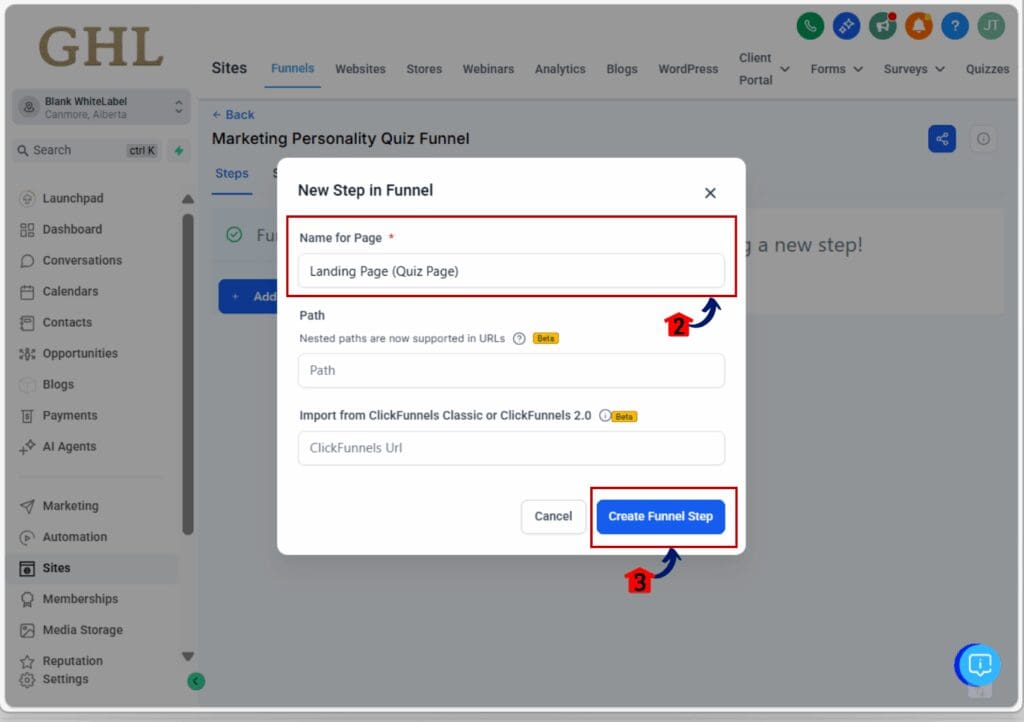Image resolution: width=1024 pixels, height=722 pixels.
Task: Expand the Forms dropdown
Action: tap(836, 69)
